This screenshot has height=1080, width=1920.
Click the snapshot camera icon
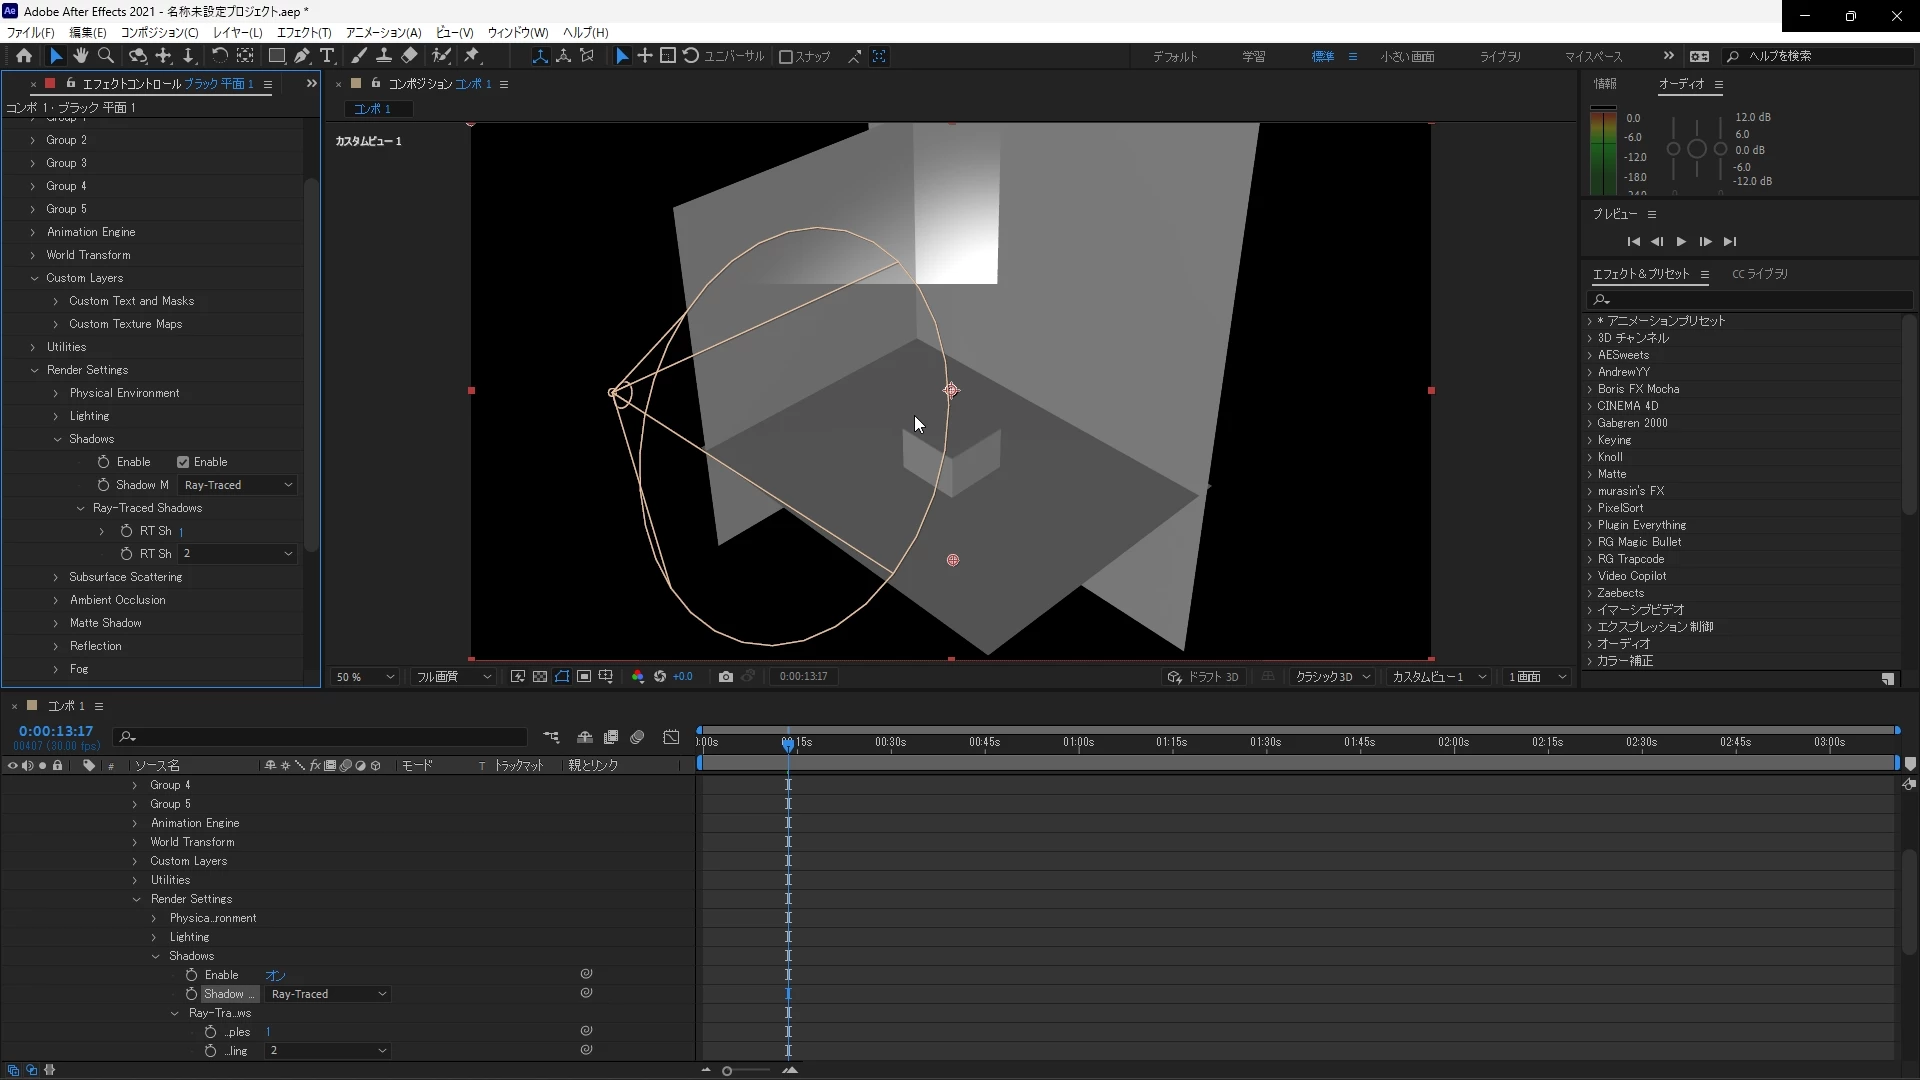pyautogui.click(x=726, y=677)
